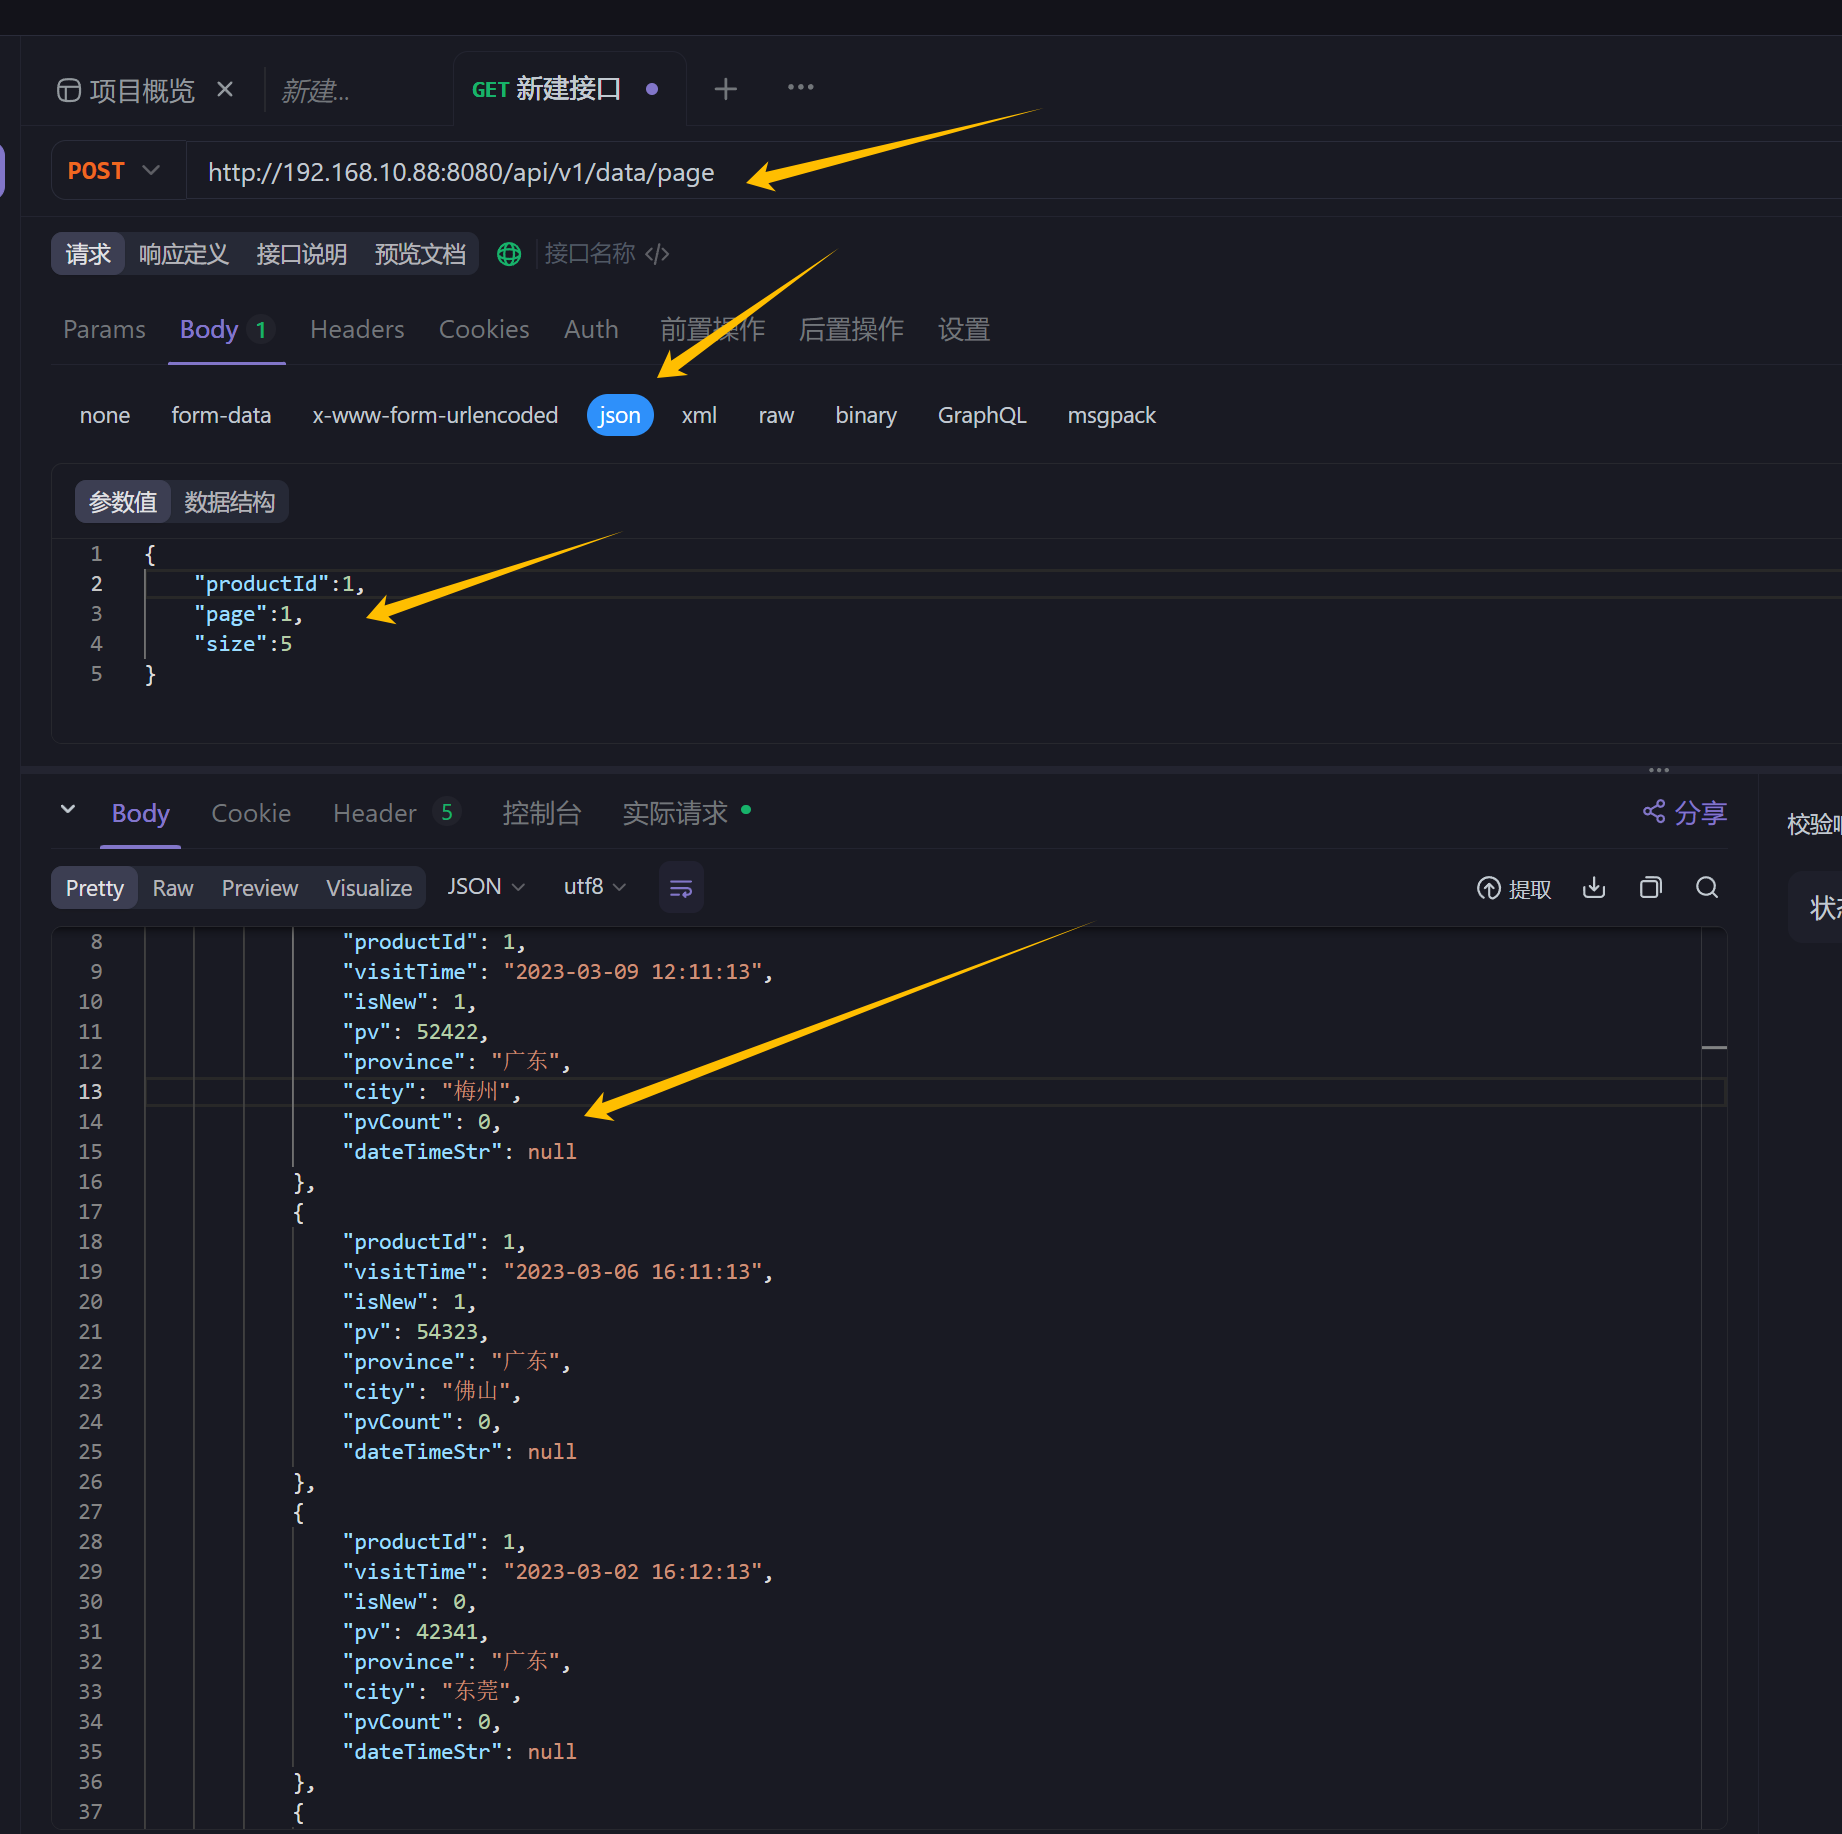Screen dimensions: 1842x1834
Task: Click "visitTime": "2023-03-06 16:11:13" line
Action: point(558,1272)
